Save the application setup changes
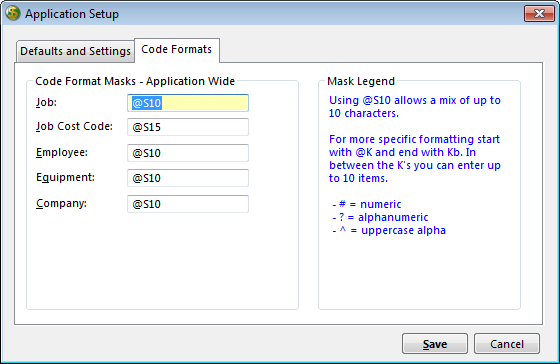 click(435, 344)
